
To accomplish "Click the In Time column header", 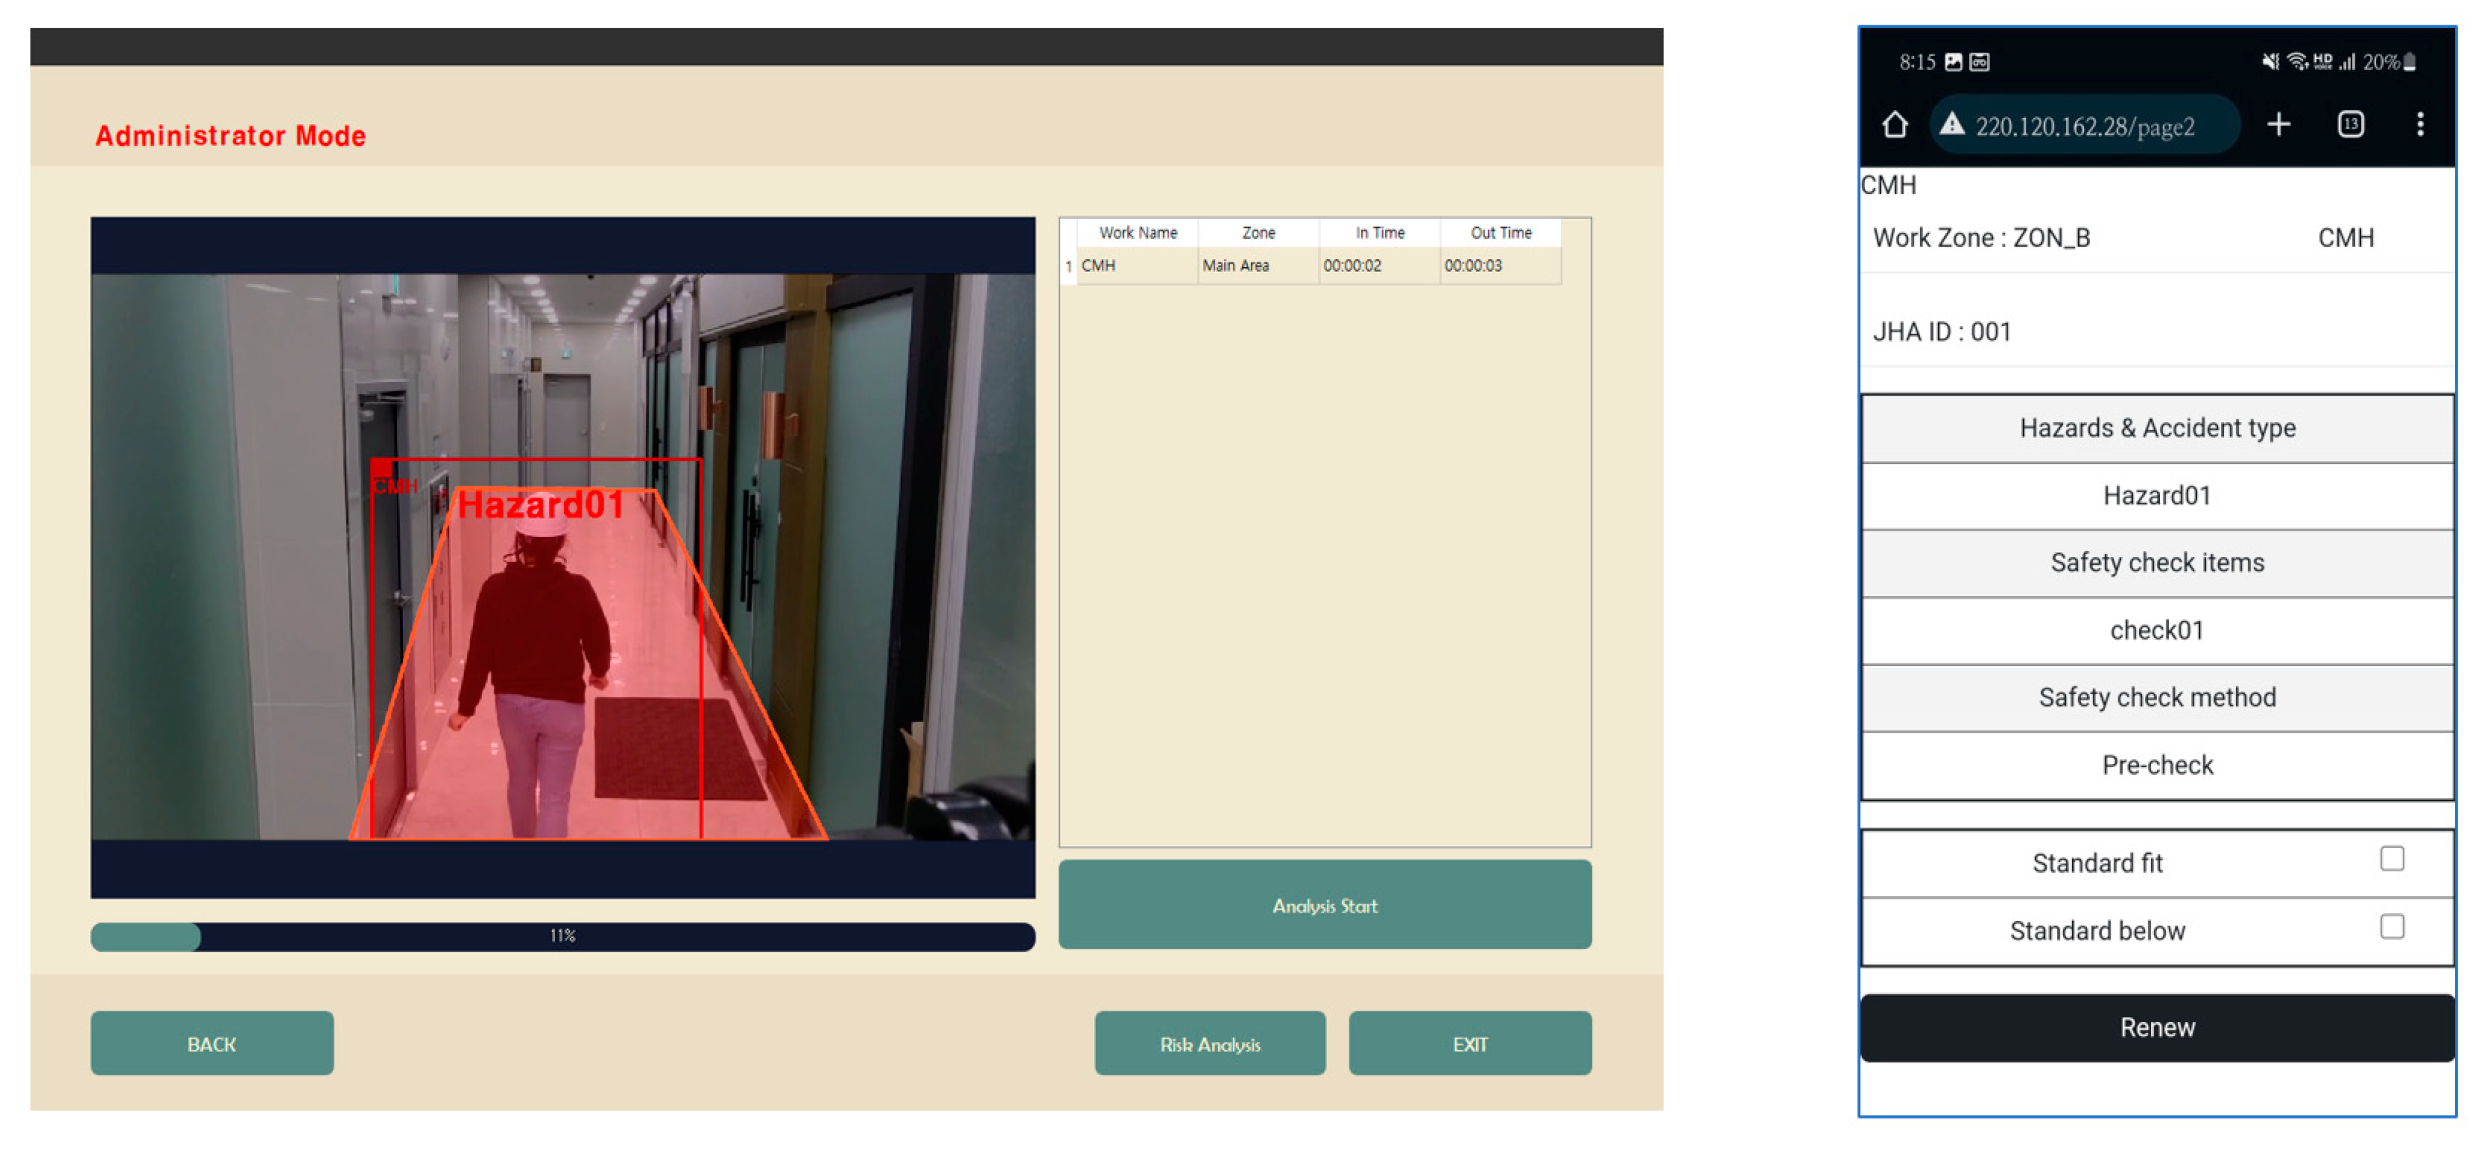I will pos(1379,233).
